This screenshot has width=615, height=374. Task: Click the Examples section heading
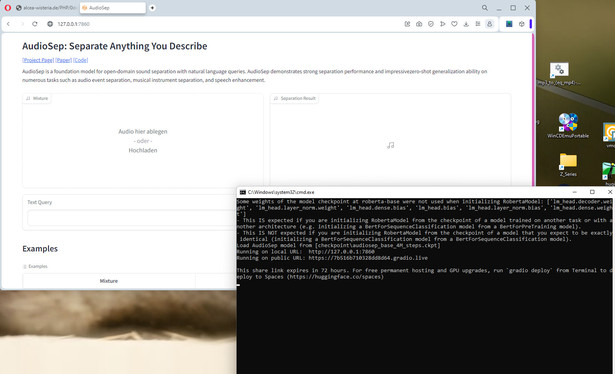click(x=40, y=249)
